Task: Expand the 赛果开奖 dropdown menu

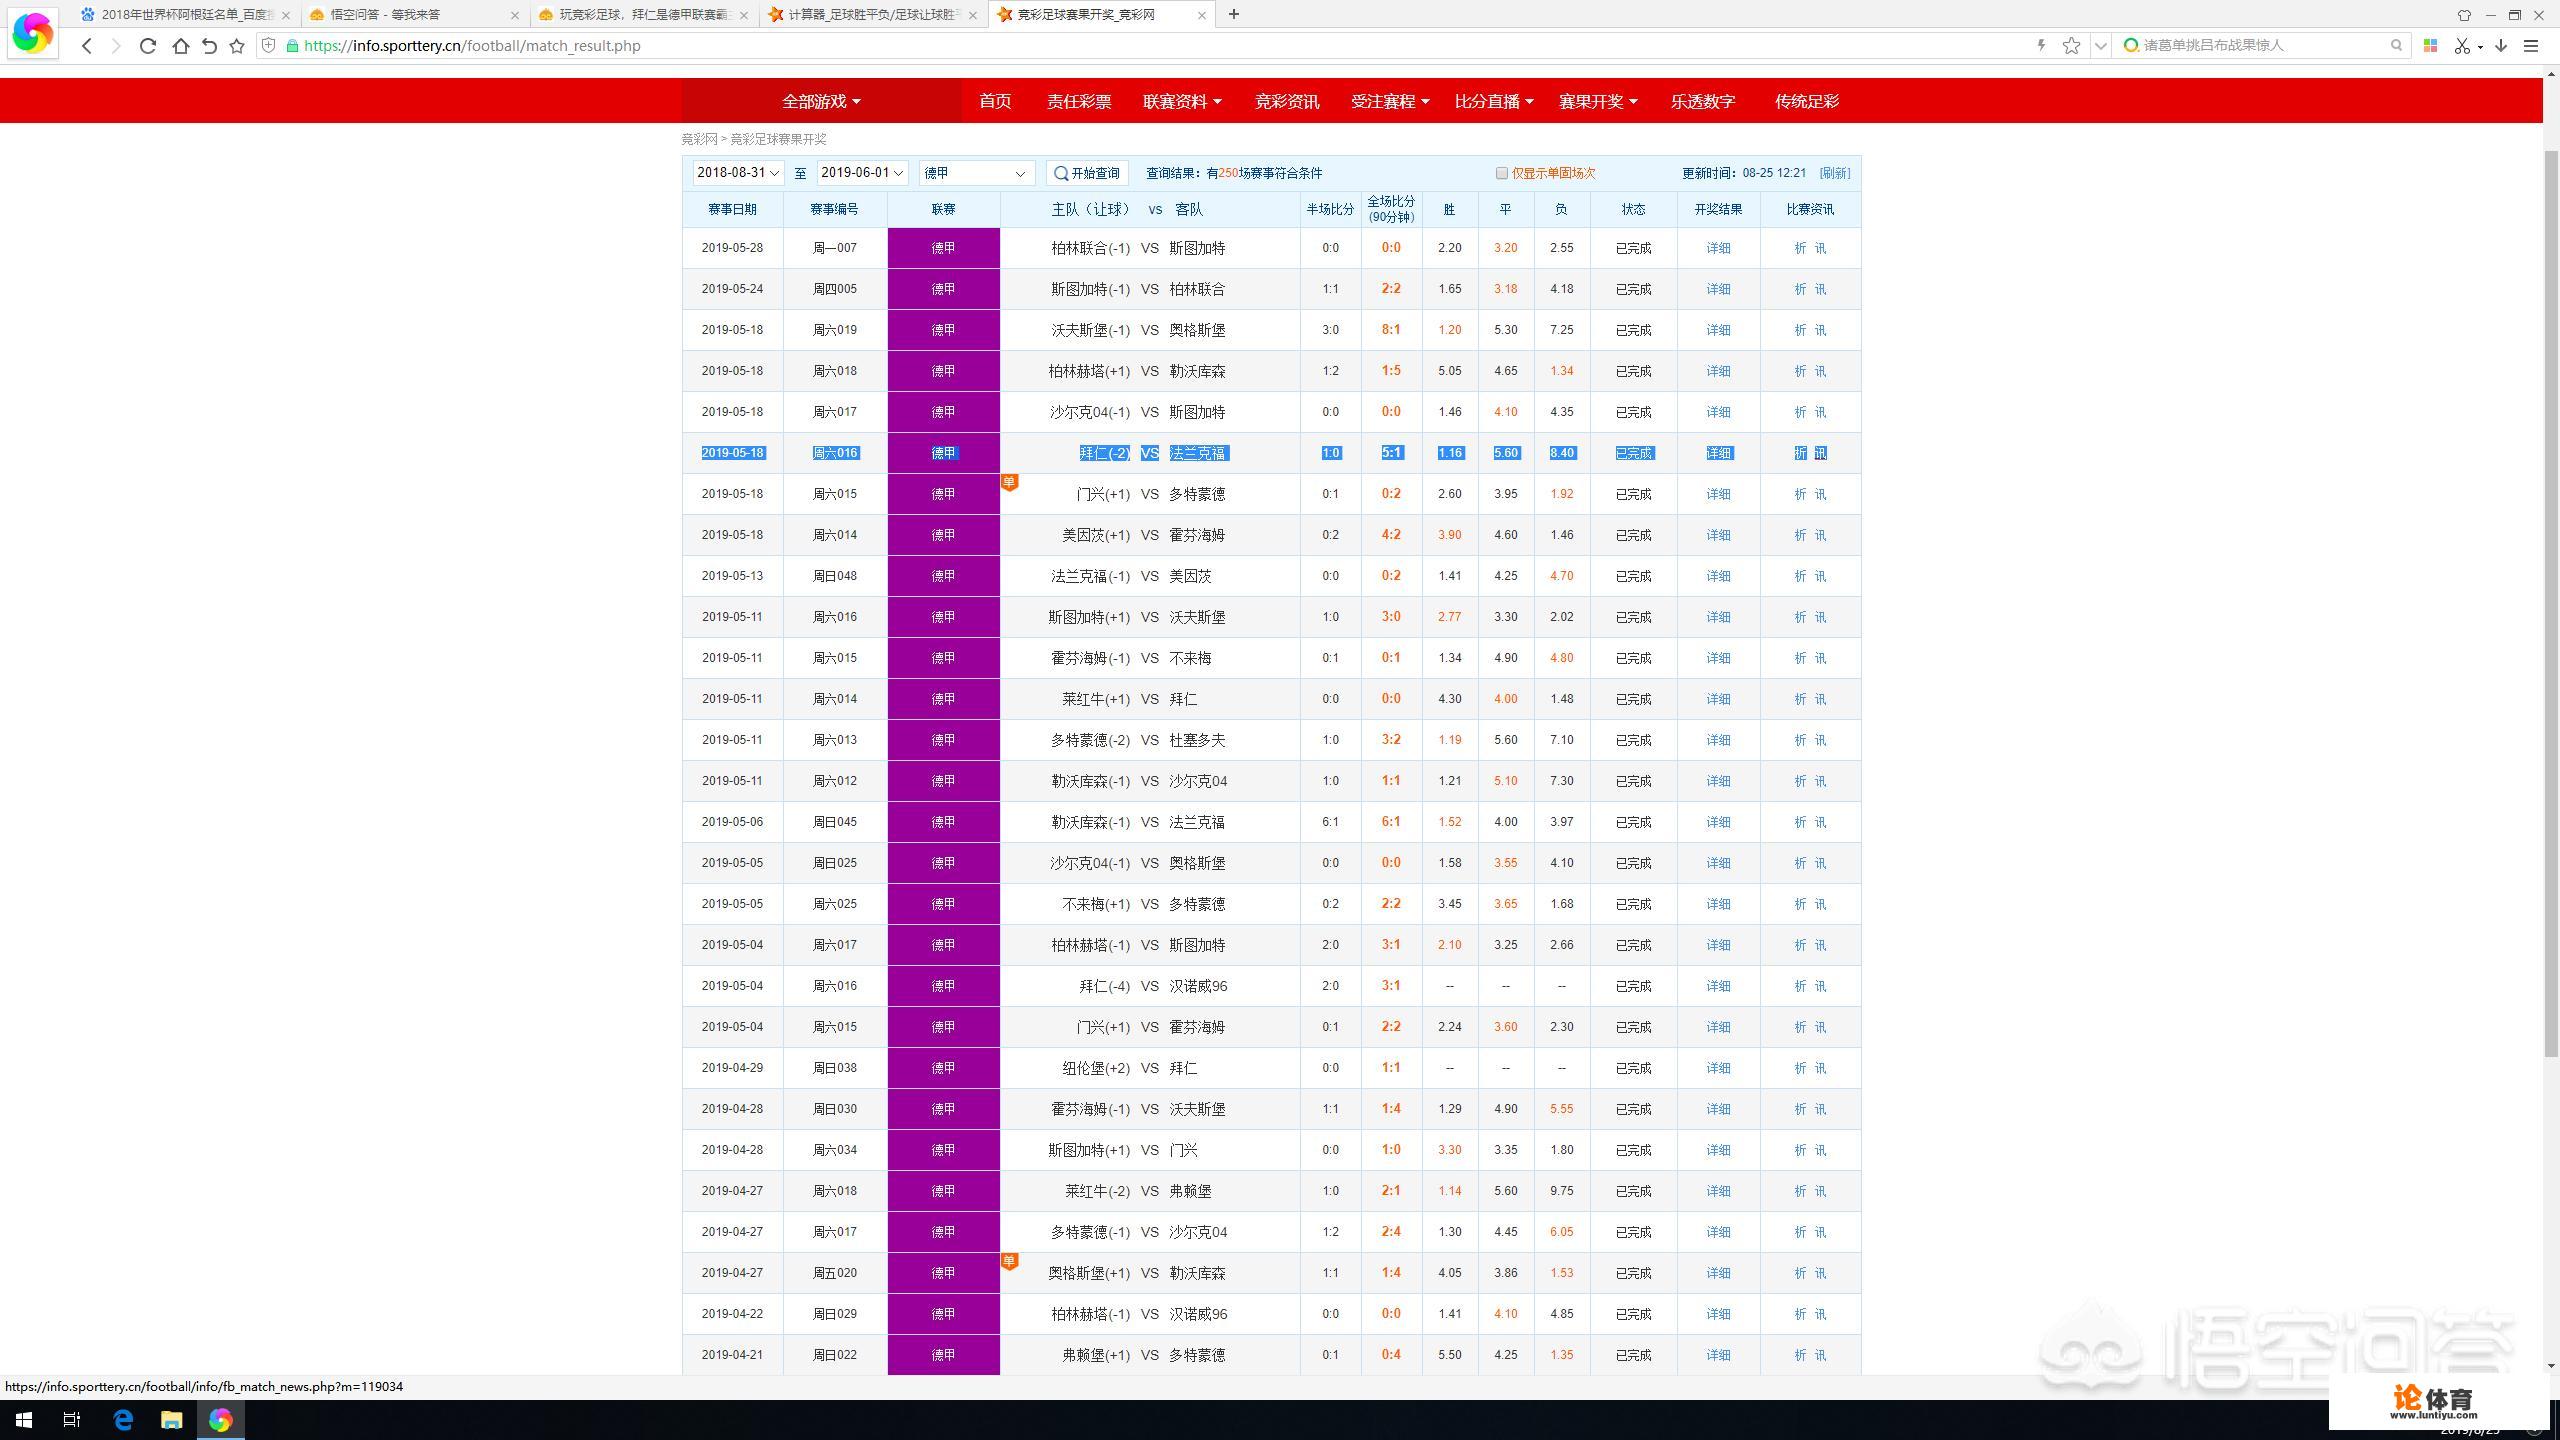Action: [x=1598, y=101]
